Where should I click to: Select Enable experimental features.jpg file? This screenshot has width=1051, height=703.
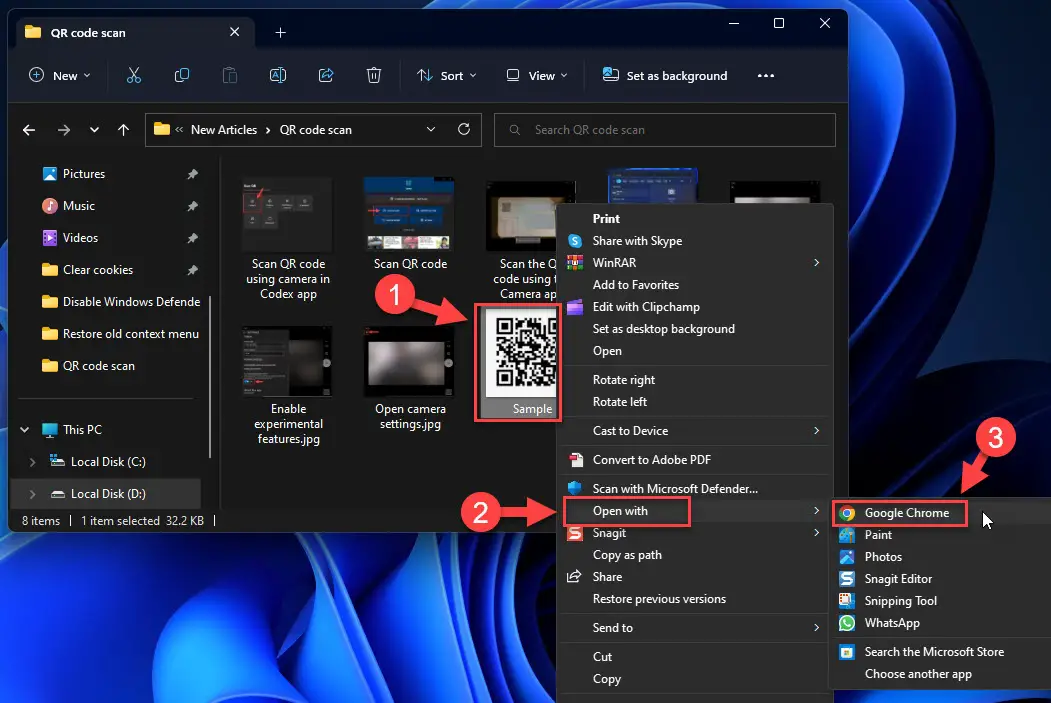tap(288, 387)
